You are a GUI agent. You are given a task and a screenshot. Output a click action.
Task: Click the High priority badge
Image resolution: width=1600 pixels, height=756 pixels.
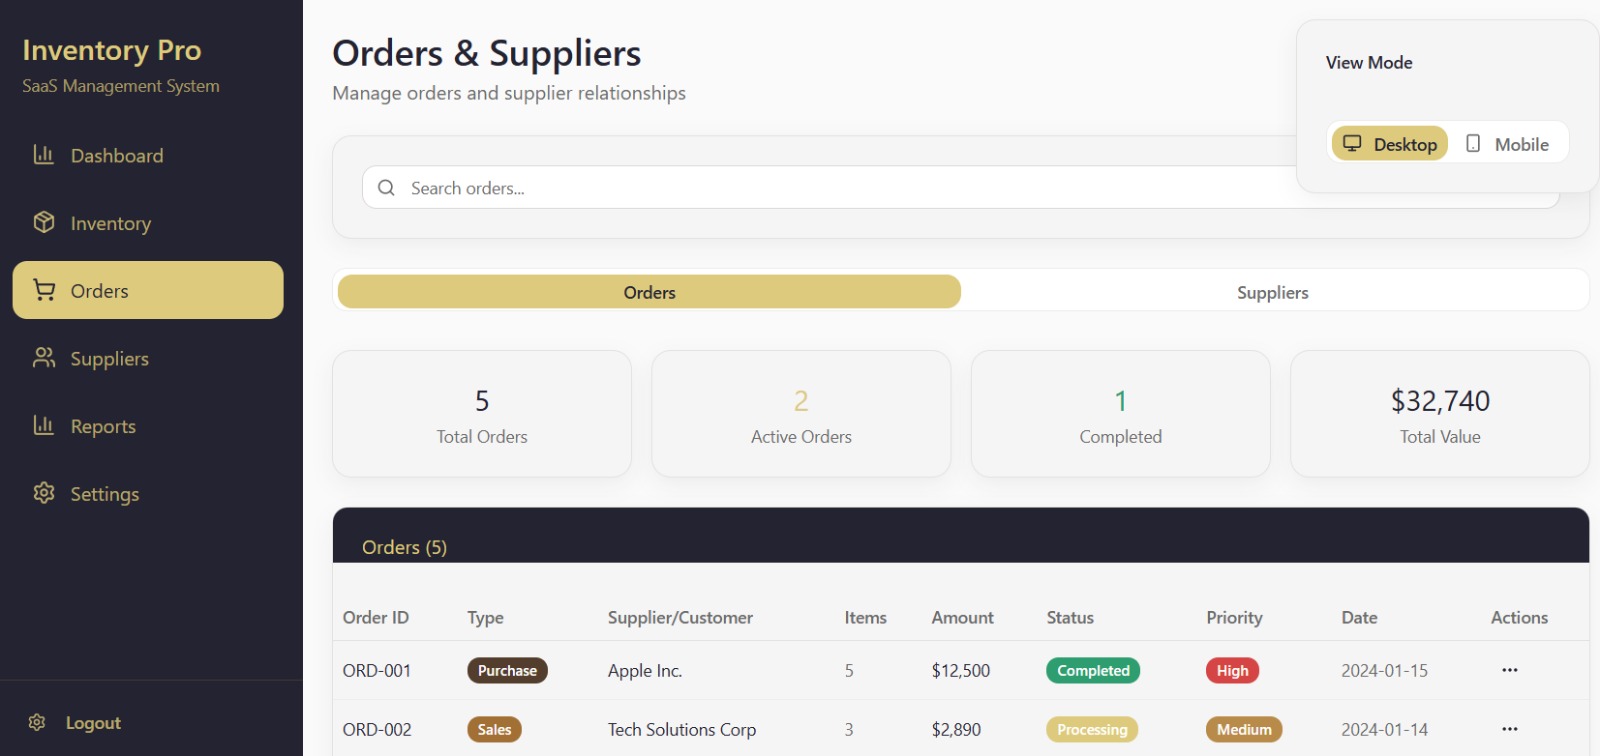[1231, 671]
